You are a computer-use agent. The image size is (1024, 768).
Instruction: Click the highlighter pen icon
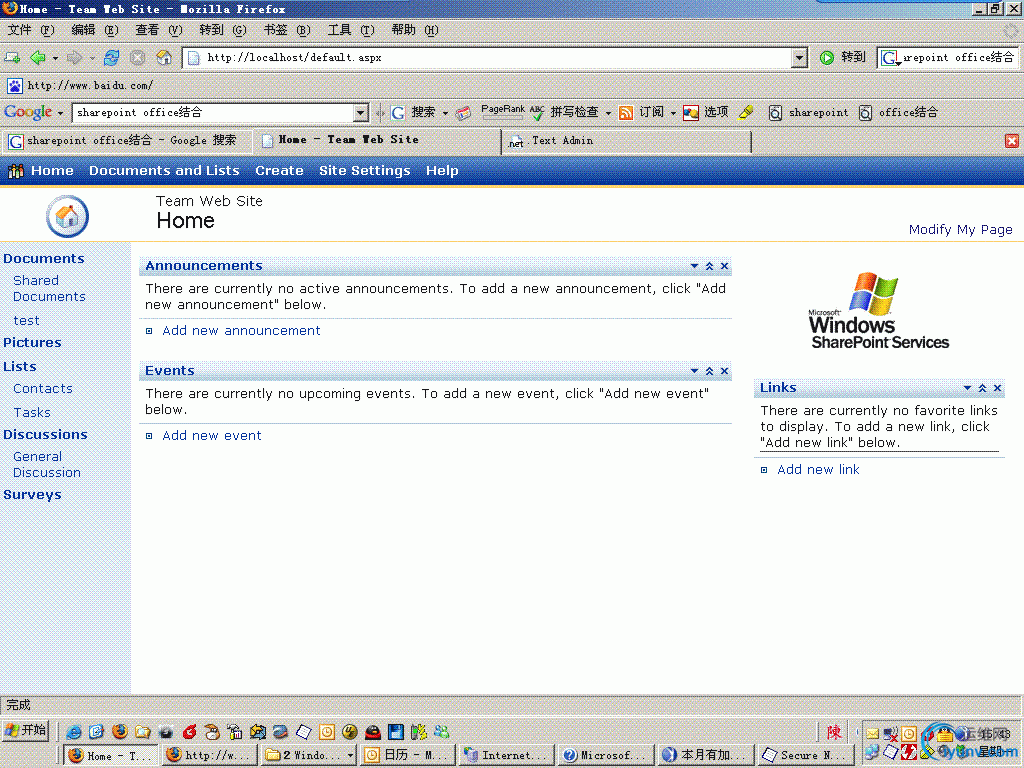746,112
